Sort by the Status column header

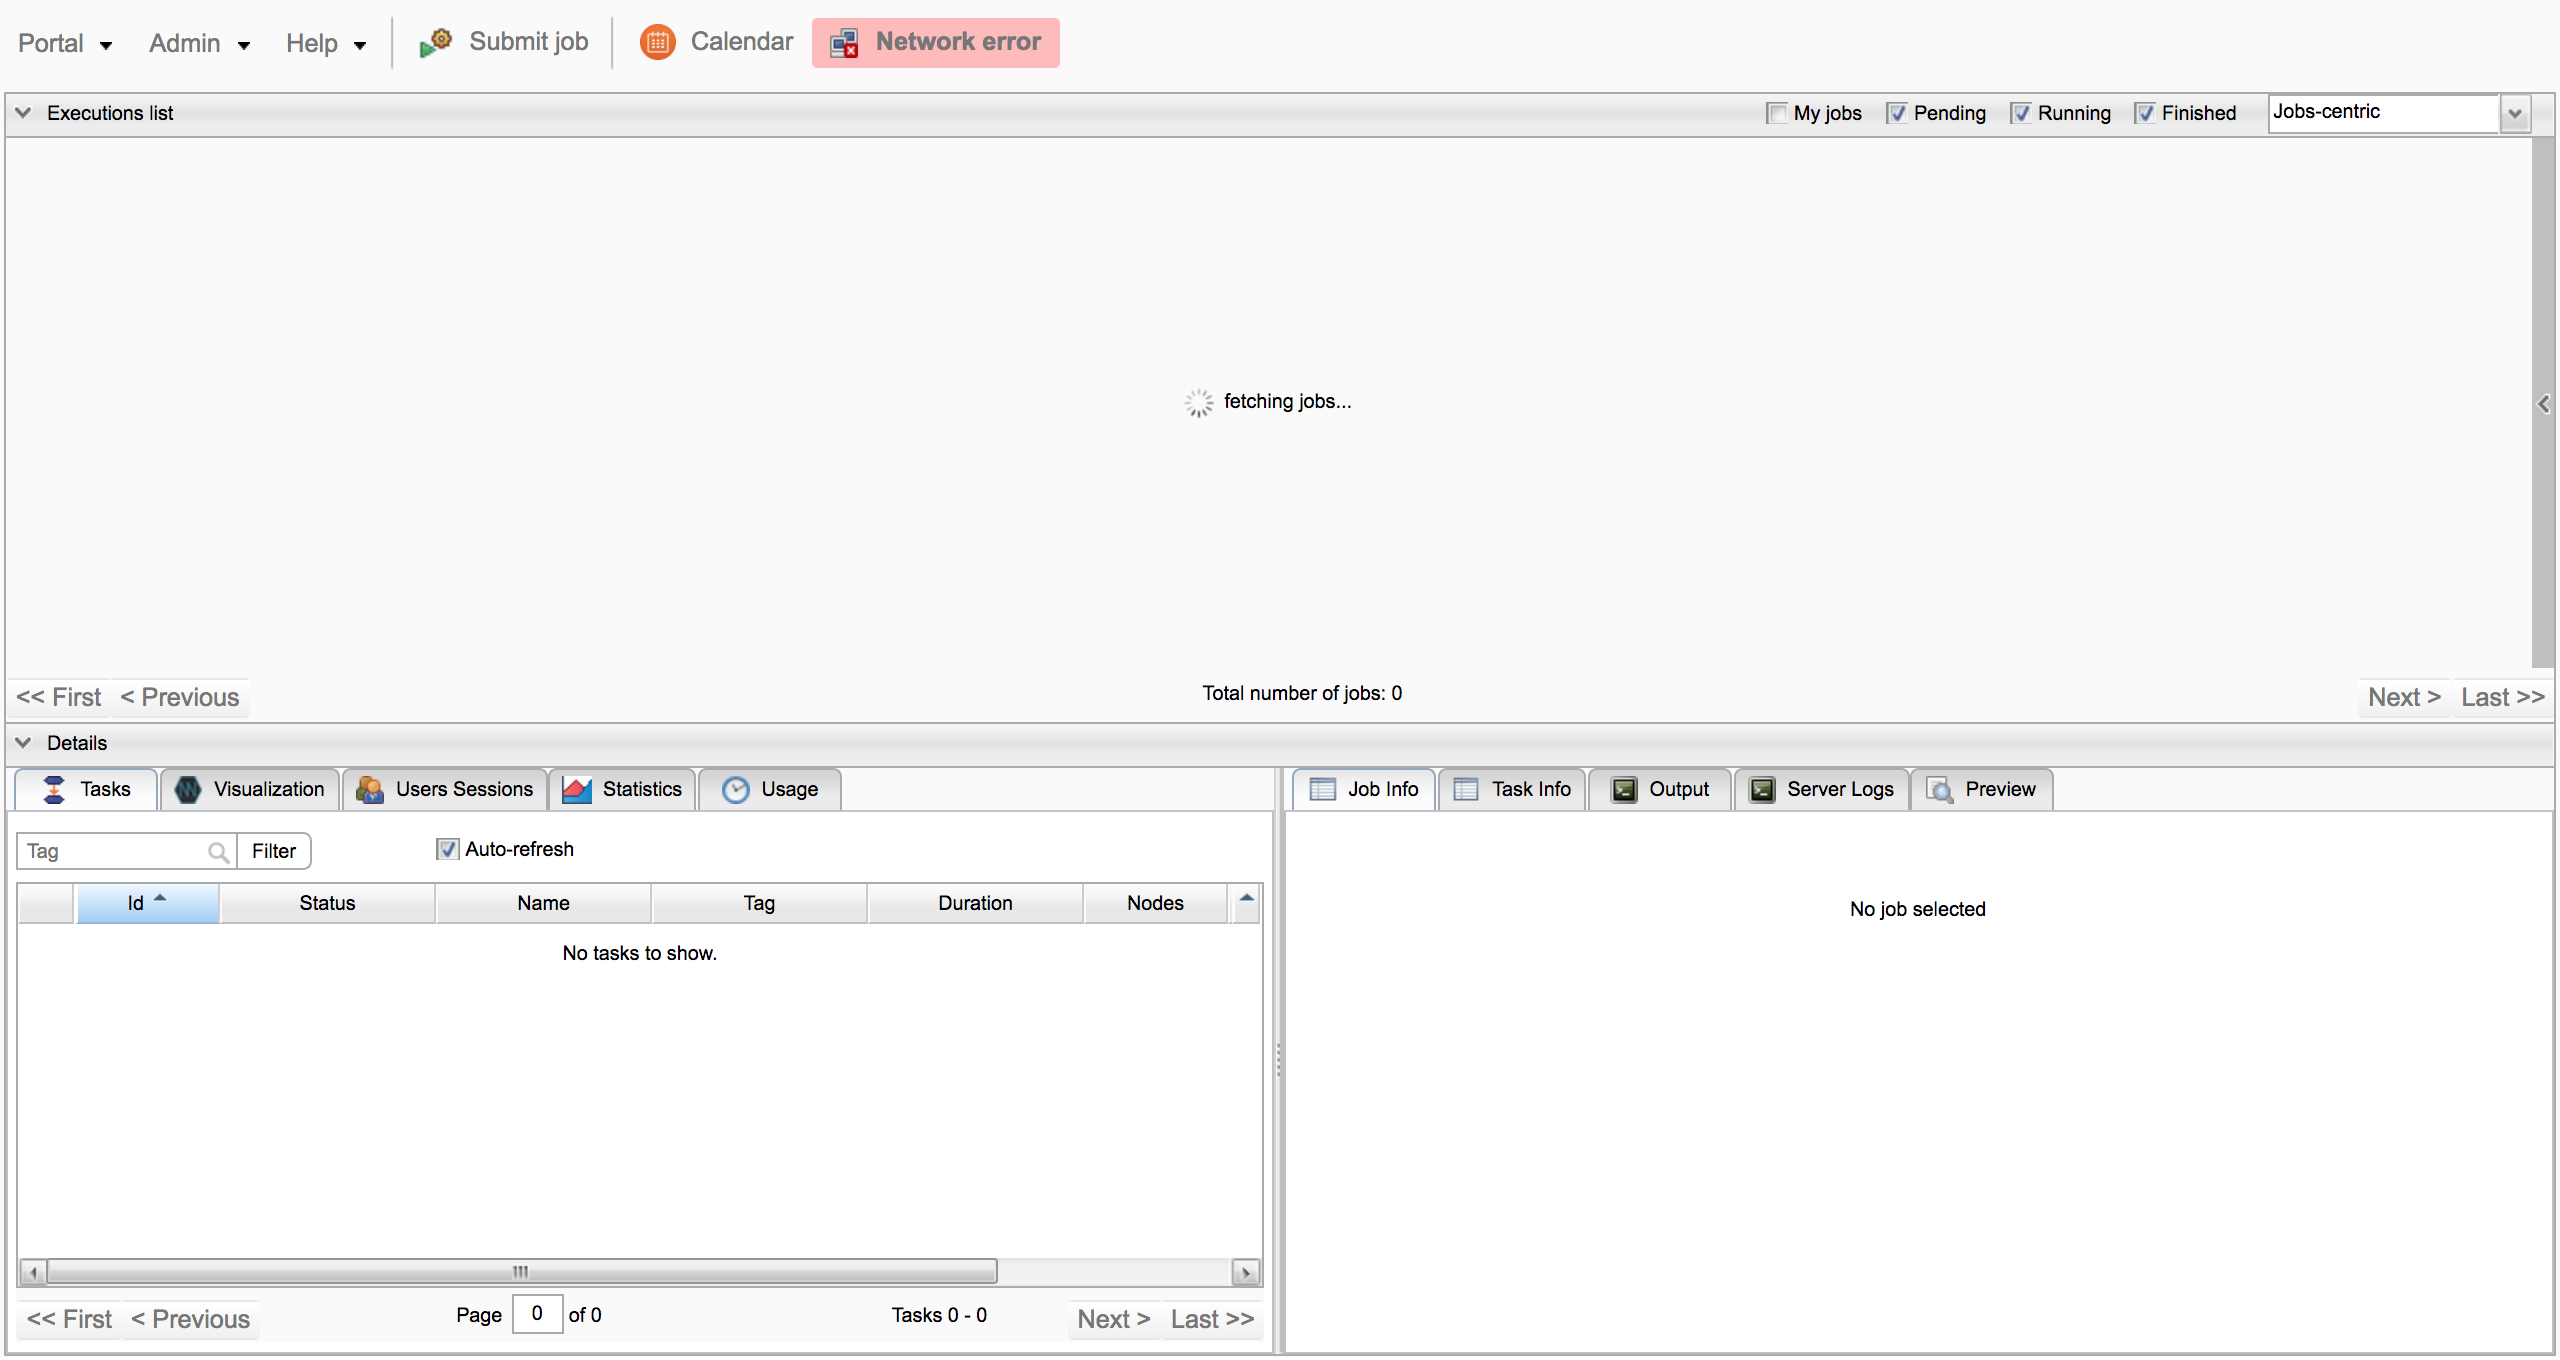pos(327,903)
